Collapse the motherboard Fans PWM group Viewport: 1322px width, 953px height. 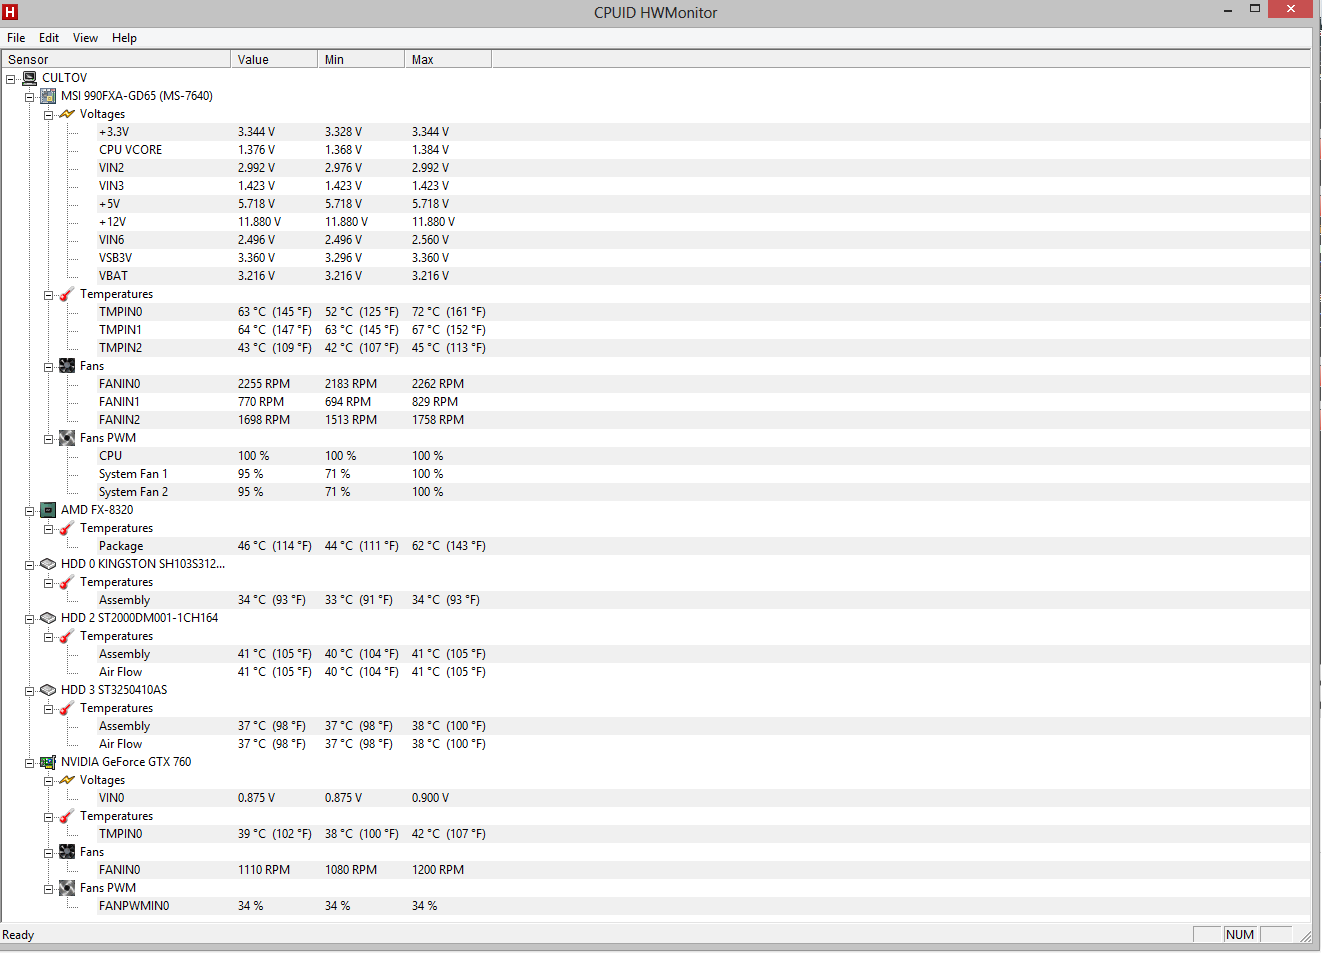[x=49, y=439]
